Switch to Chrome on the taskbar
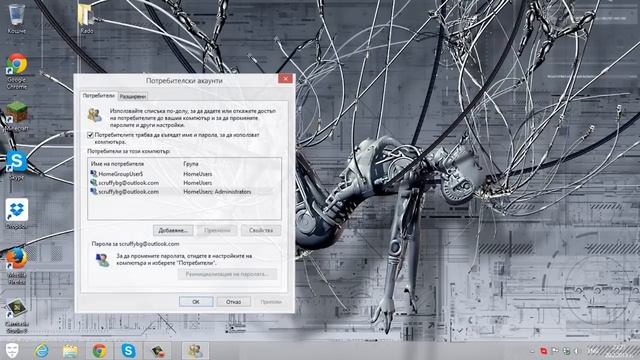 pyautogui.click(x=99, y=351)
